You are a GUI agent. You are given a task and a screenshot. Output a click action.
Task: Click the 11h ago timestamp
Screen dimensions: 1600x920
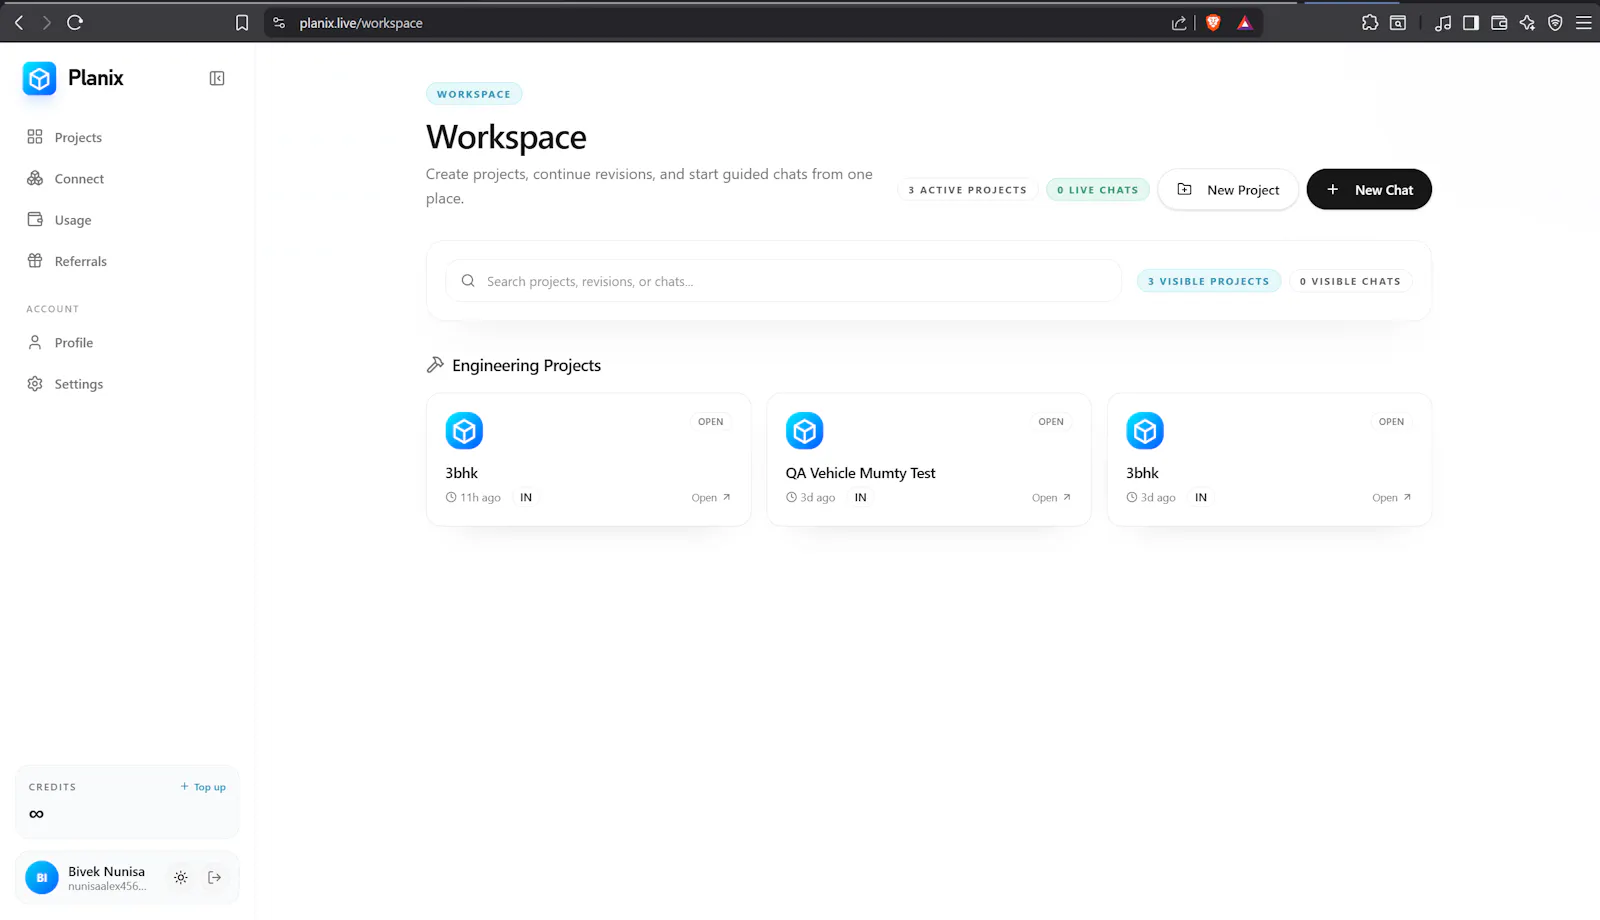(473, 498)
